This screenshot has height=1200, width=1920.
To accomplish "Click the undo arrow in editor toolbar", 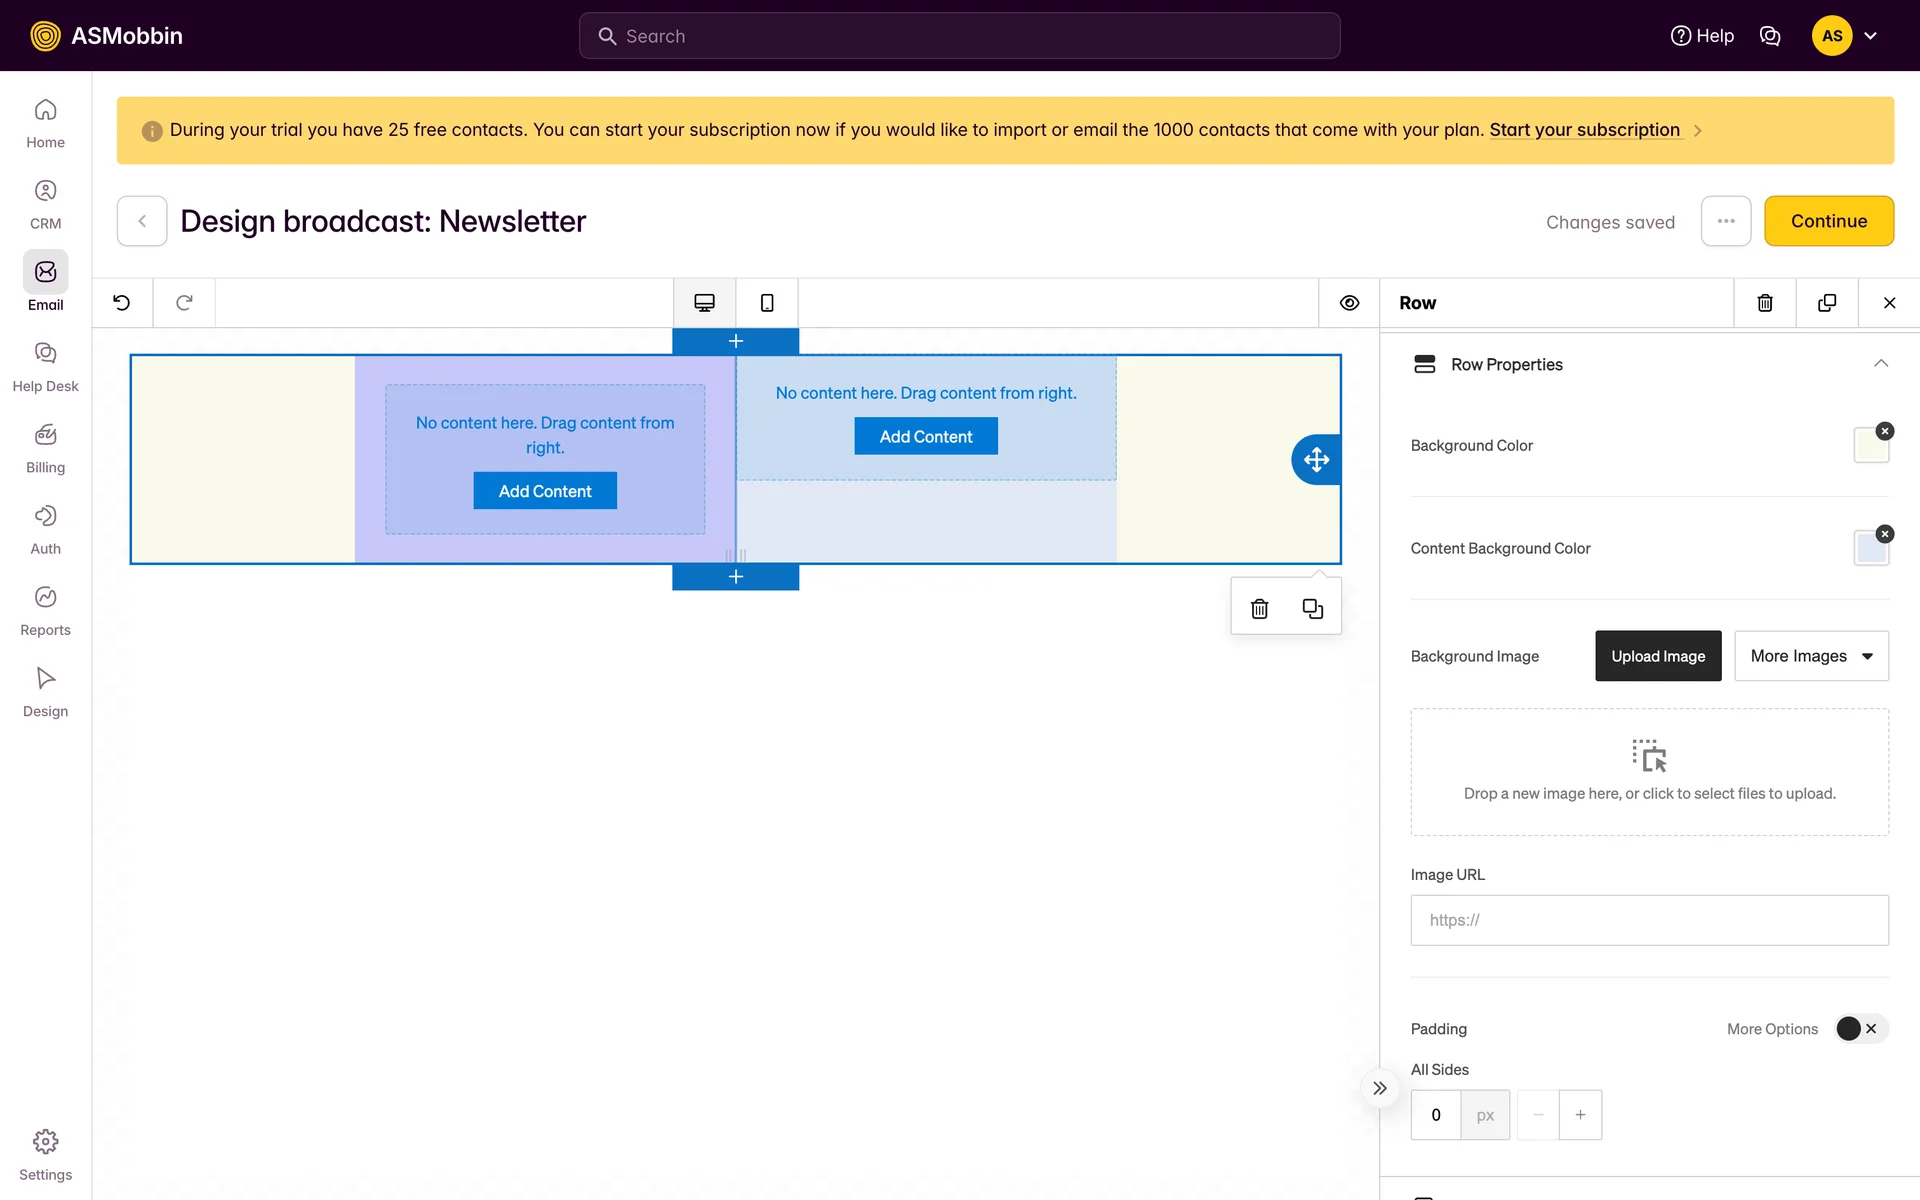I will [122, 303].
